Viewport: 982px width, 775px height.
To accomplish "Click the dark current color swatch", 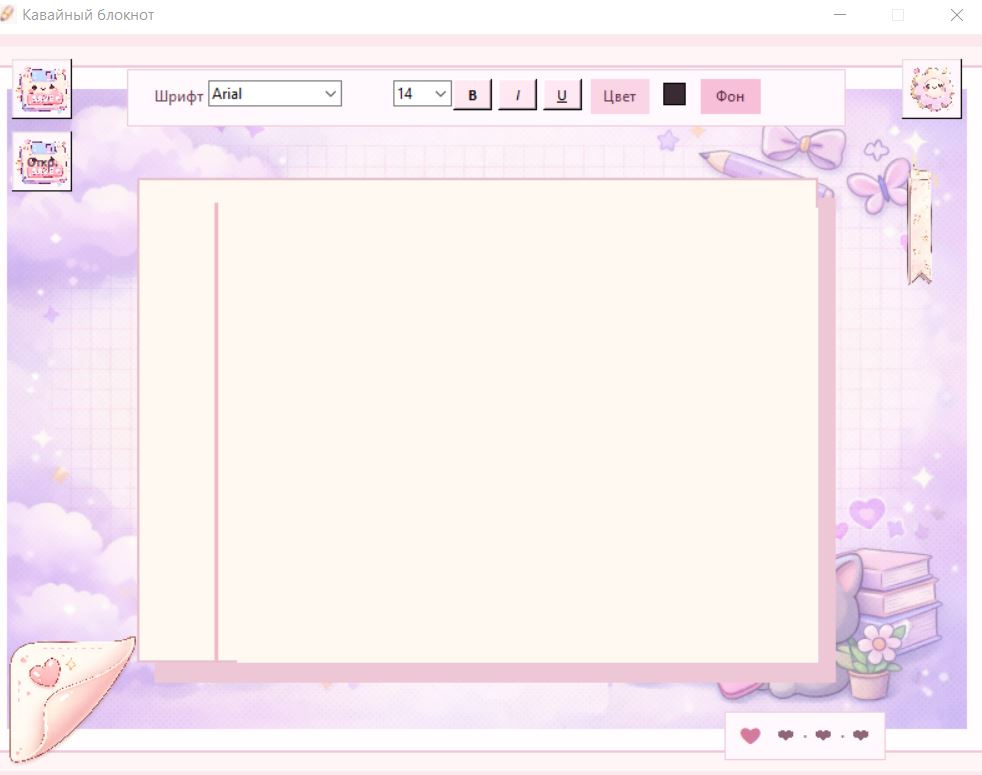I will 674,94.
